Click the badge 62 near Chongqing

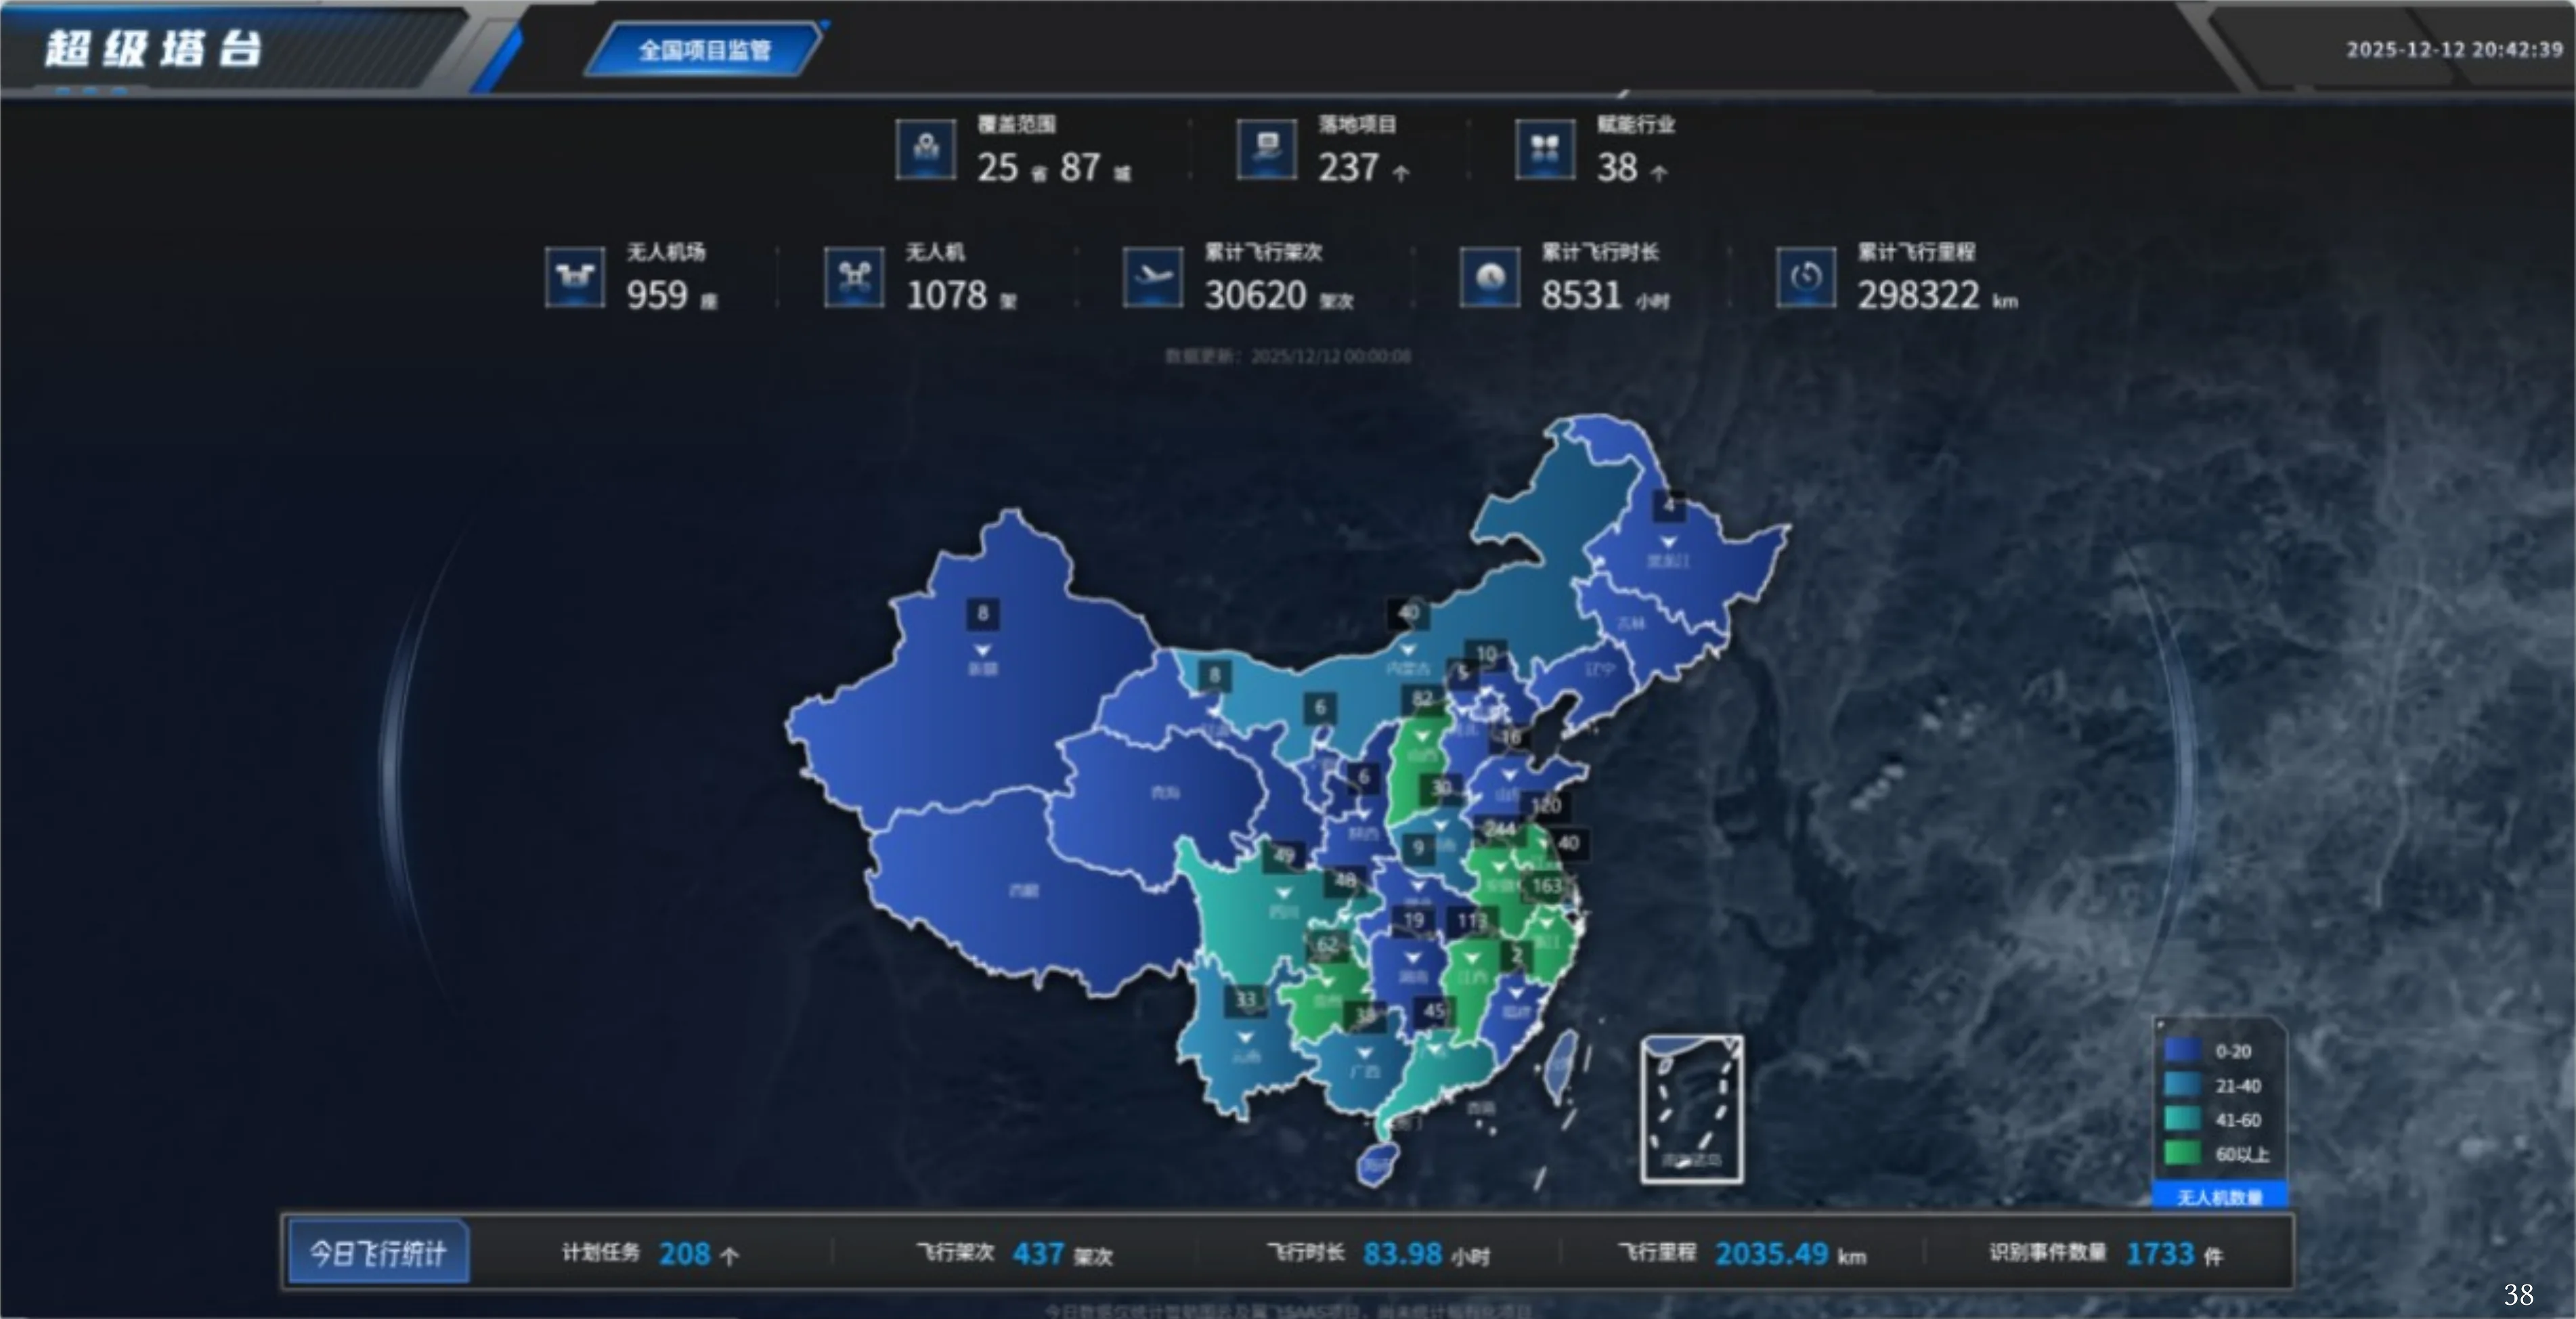pos(1328,945)
